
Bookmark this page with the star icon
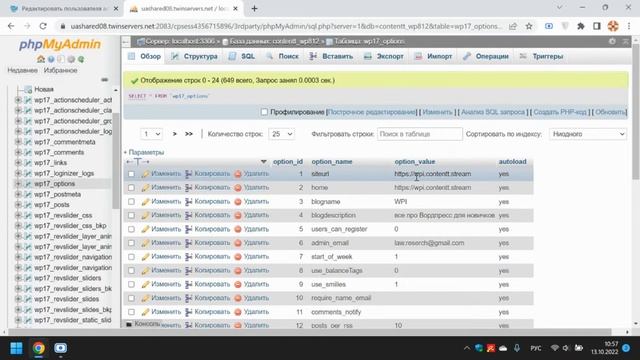click(529, 26)
